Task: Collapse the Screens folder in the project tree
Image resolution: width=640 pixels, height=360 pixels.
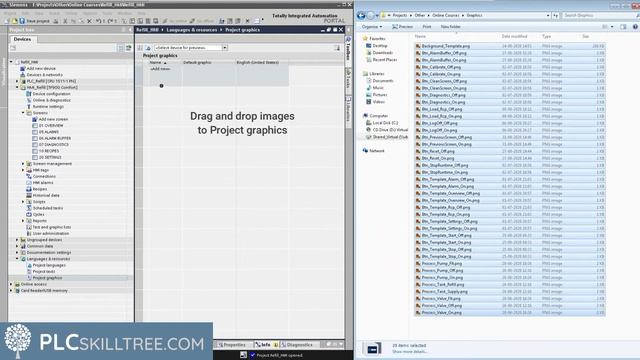Action: click(23, 113)
